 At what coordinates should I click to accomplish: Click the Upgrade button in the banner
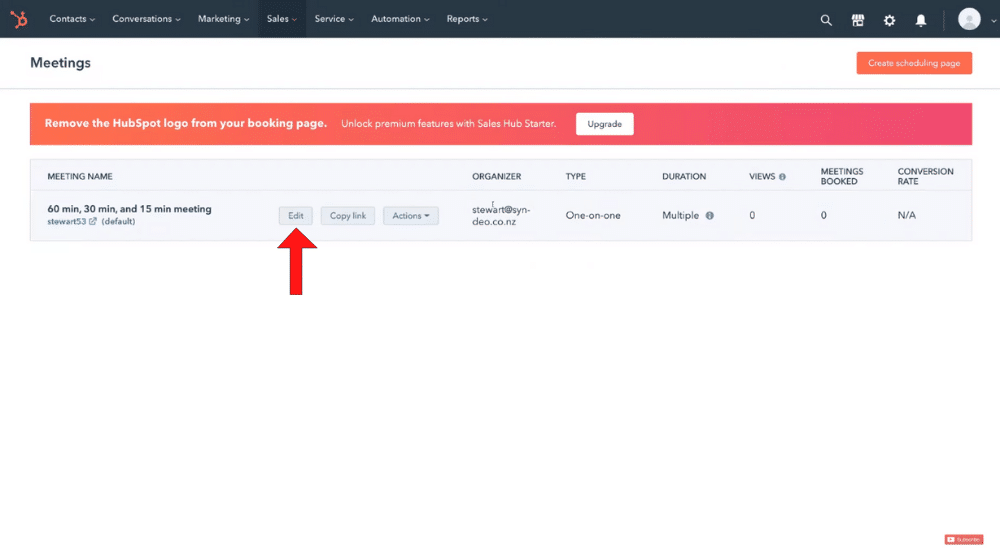pos(605,124)
